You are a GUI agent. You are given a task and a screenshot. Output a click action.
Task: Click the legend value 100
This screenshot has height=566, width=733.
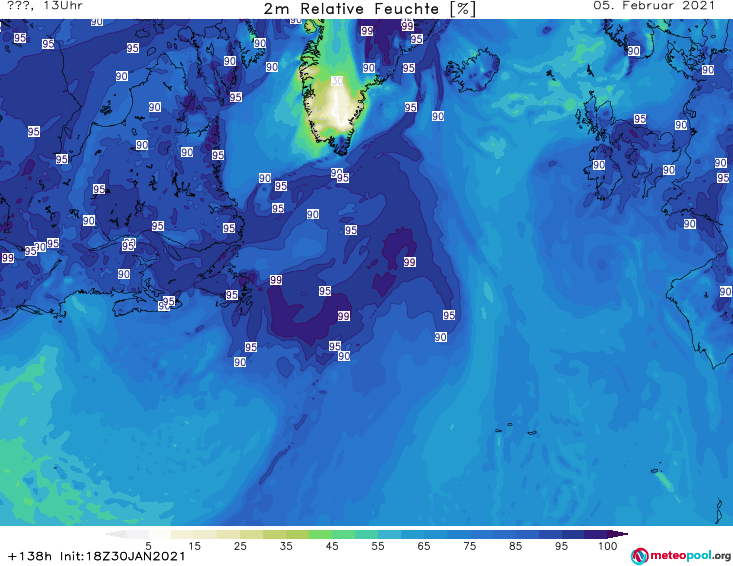608,546
